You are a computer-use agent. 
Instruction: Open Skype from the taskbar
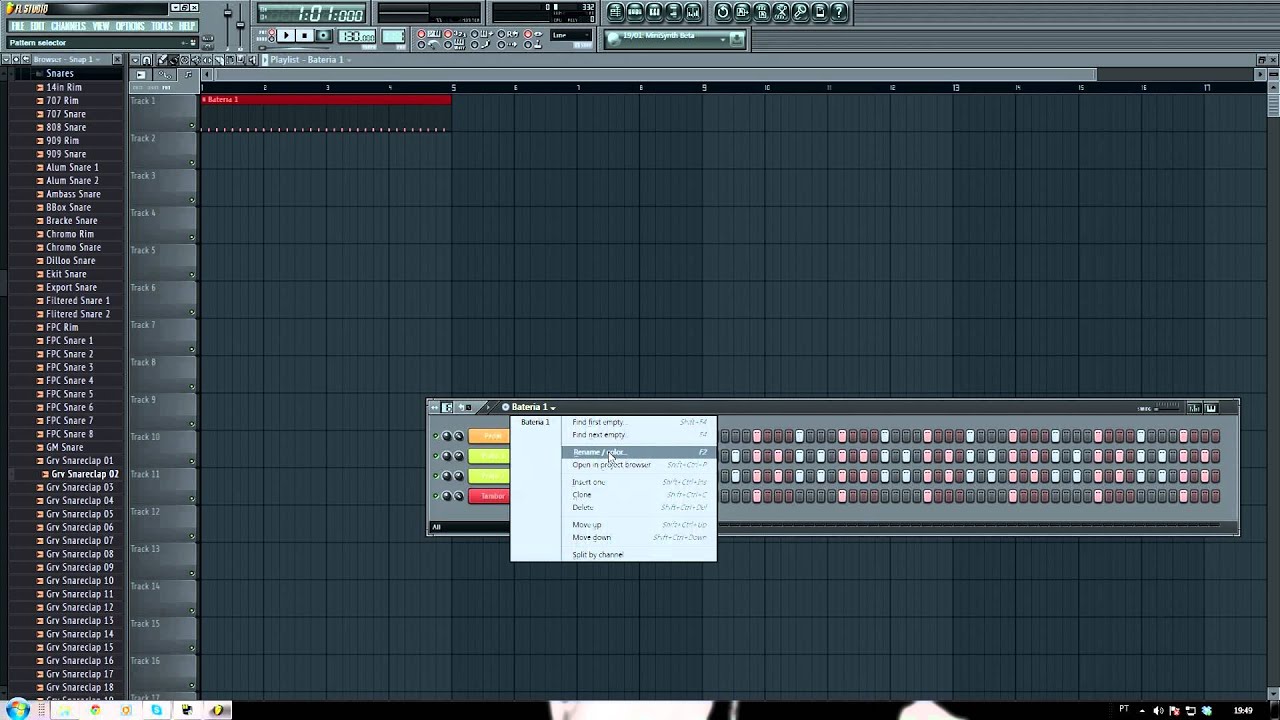coord(156,710)
